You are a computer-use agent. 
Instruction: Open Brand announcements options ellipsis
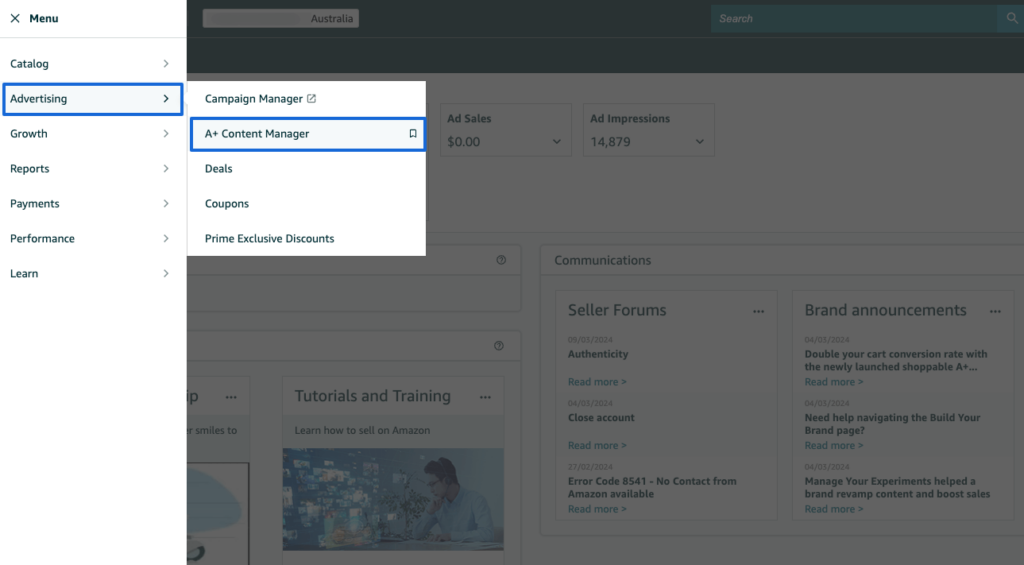pos(995,312)
